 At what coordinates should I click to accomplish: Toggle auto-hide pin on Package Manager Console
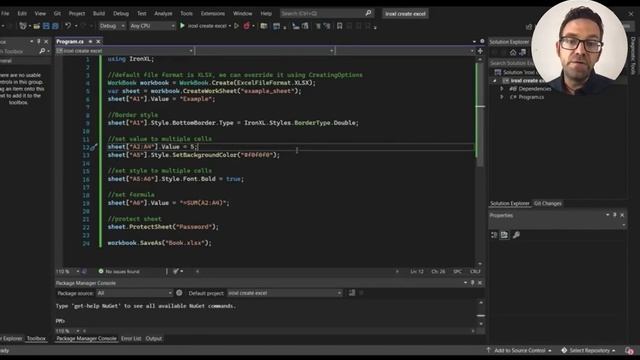(473, 282)
